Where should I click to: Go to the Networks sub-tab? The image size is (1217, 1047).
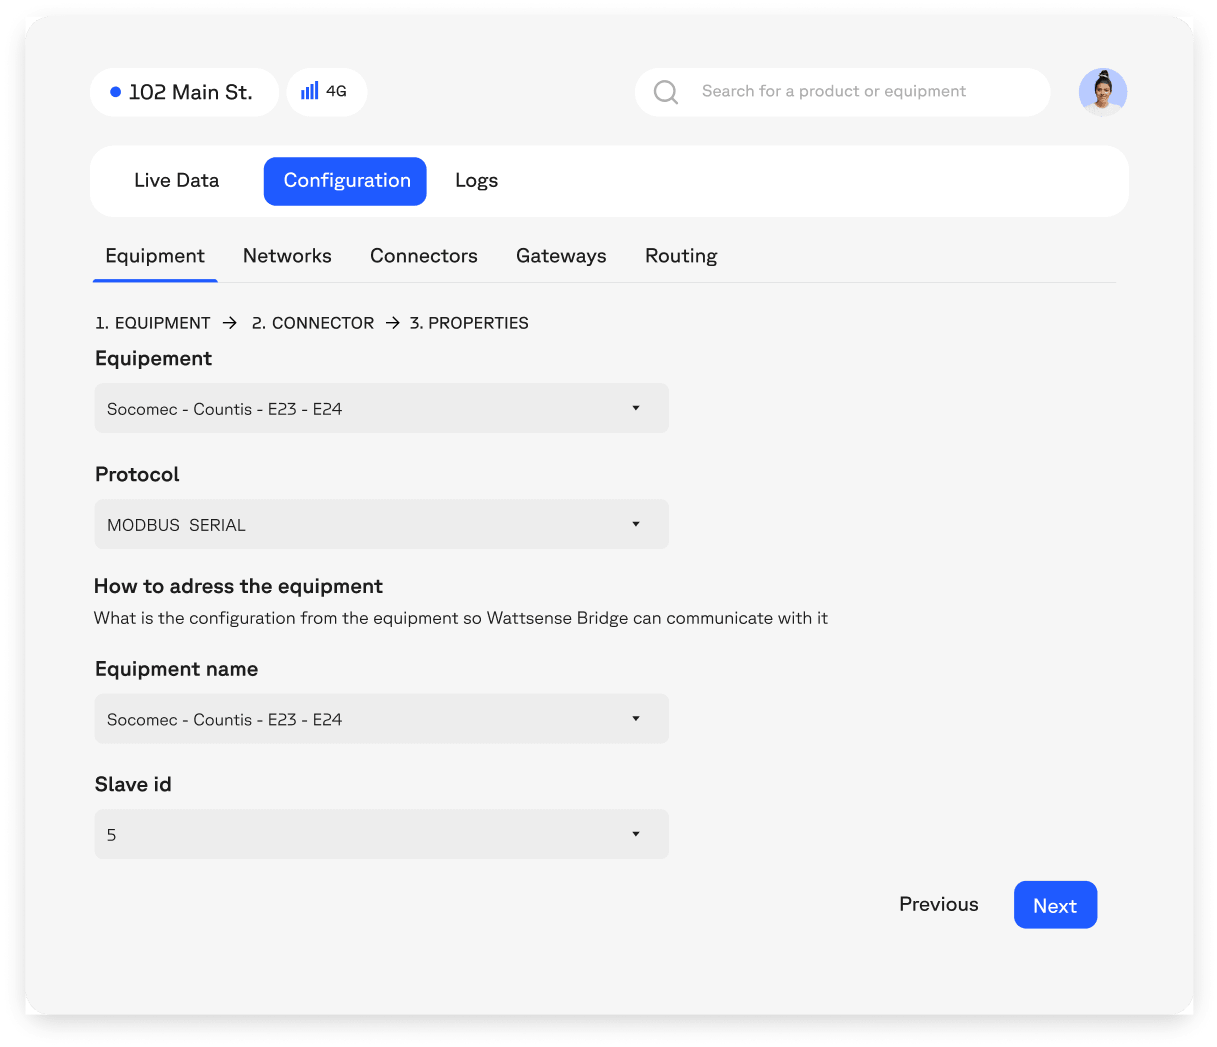click(287, 256)
